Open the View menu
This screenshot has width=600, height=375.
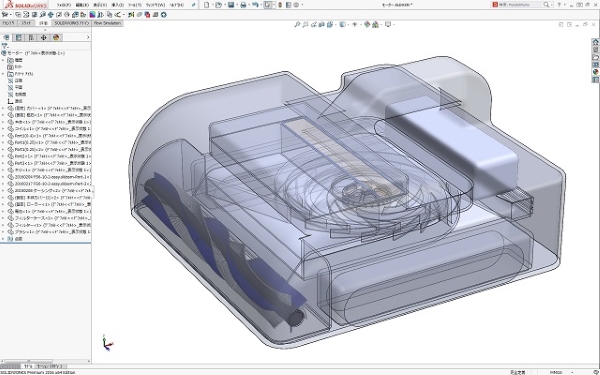[100, 5]
